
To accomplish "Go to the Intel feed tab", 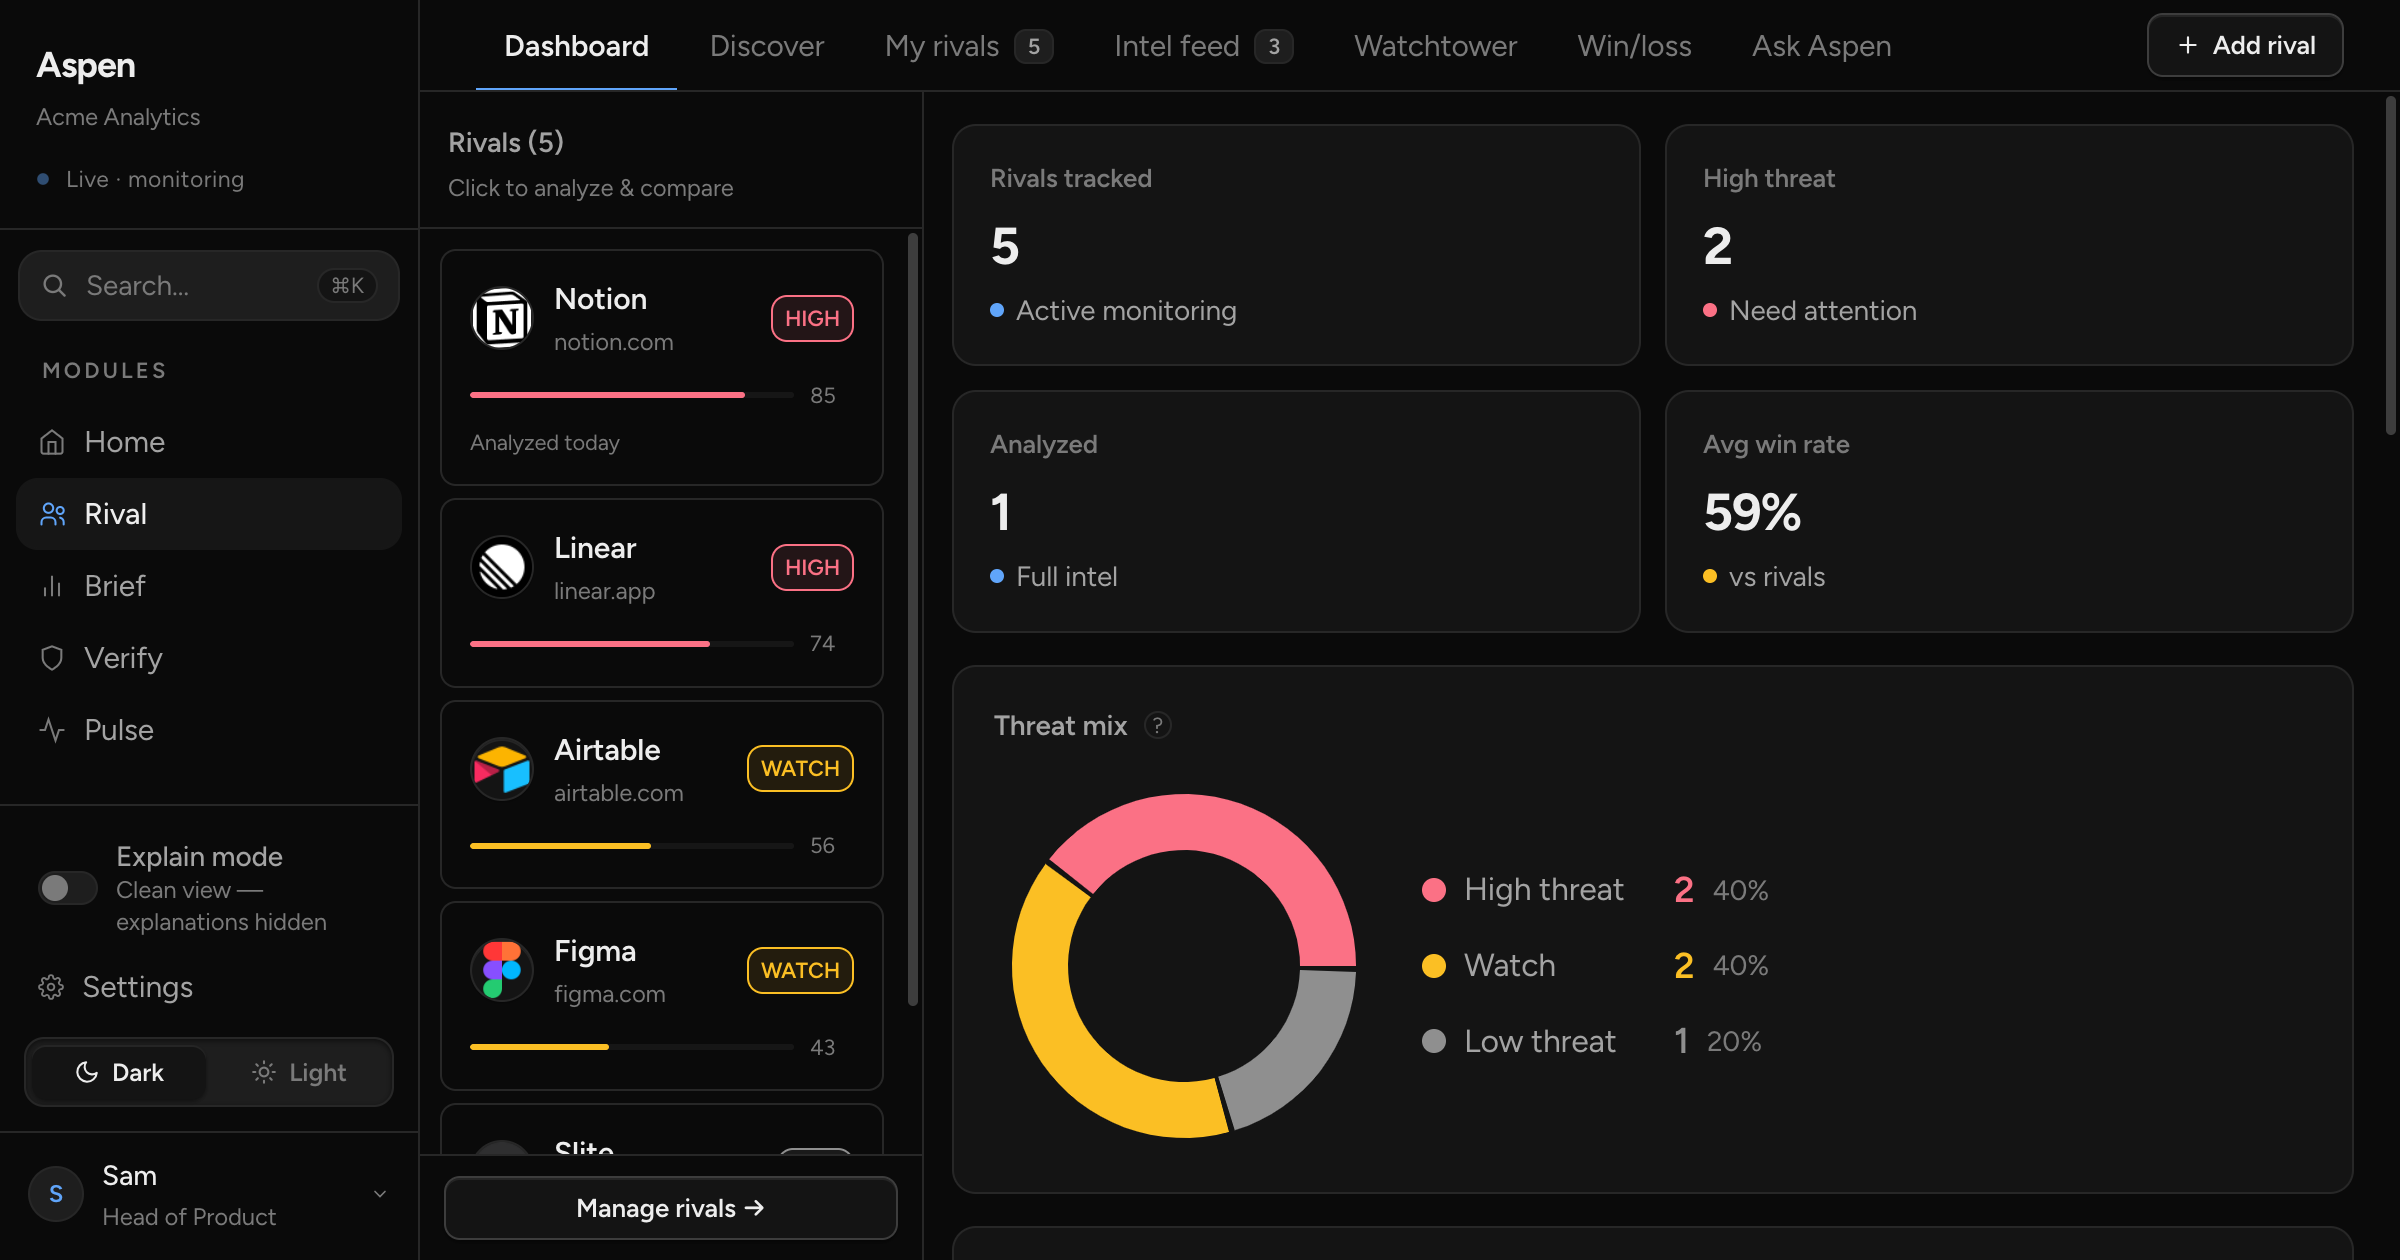I will tap(1204, 46).
